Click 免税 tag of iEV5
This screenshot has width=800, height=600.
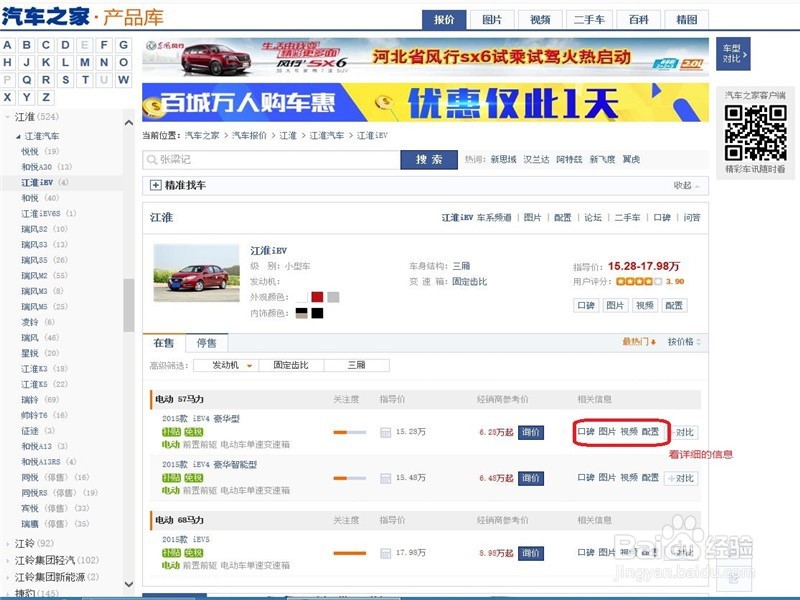pyautogui.click(x=194, y=553)
